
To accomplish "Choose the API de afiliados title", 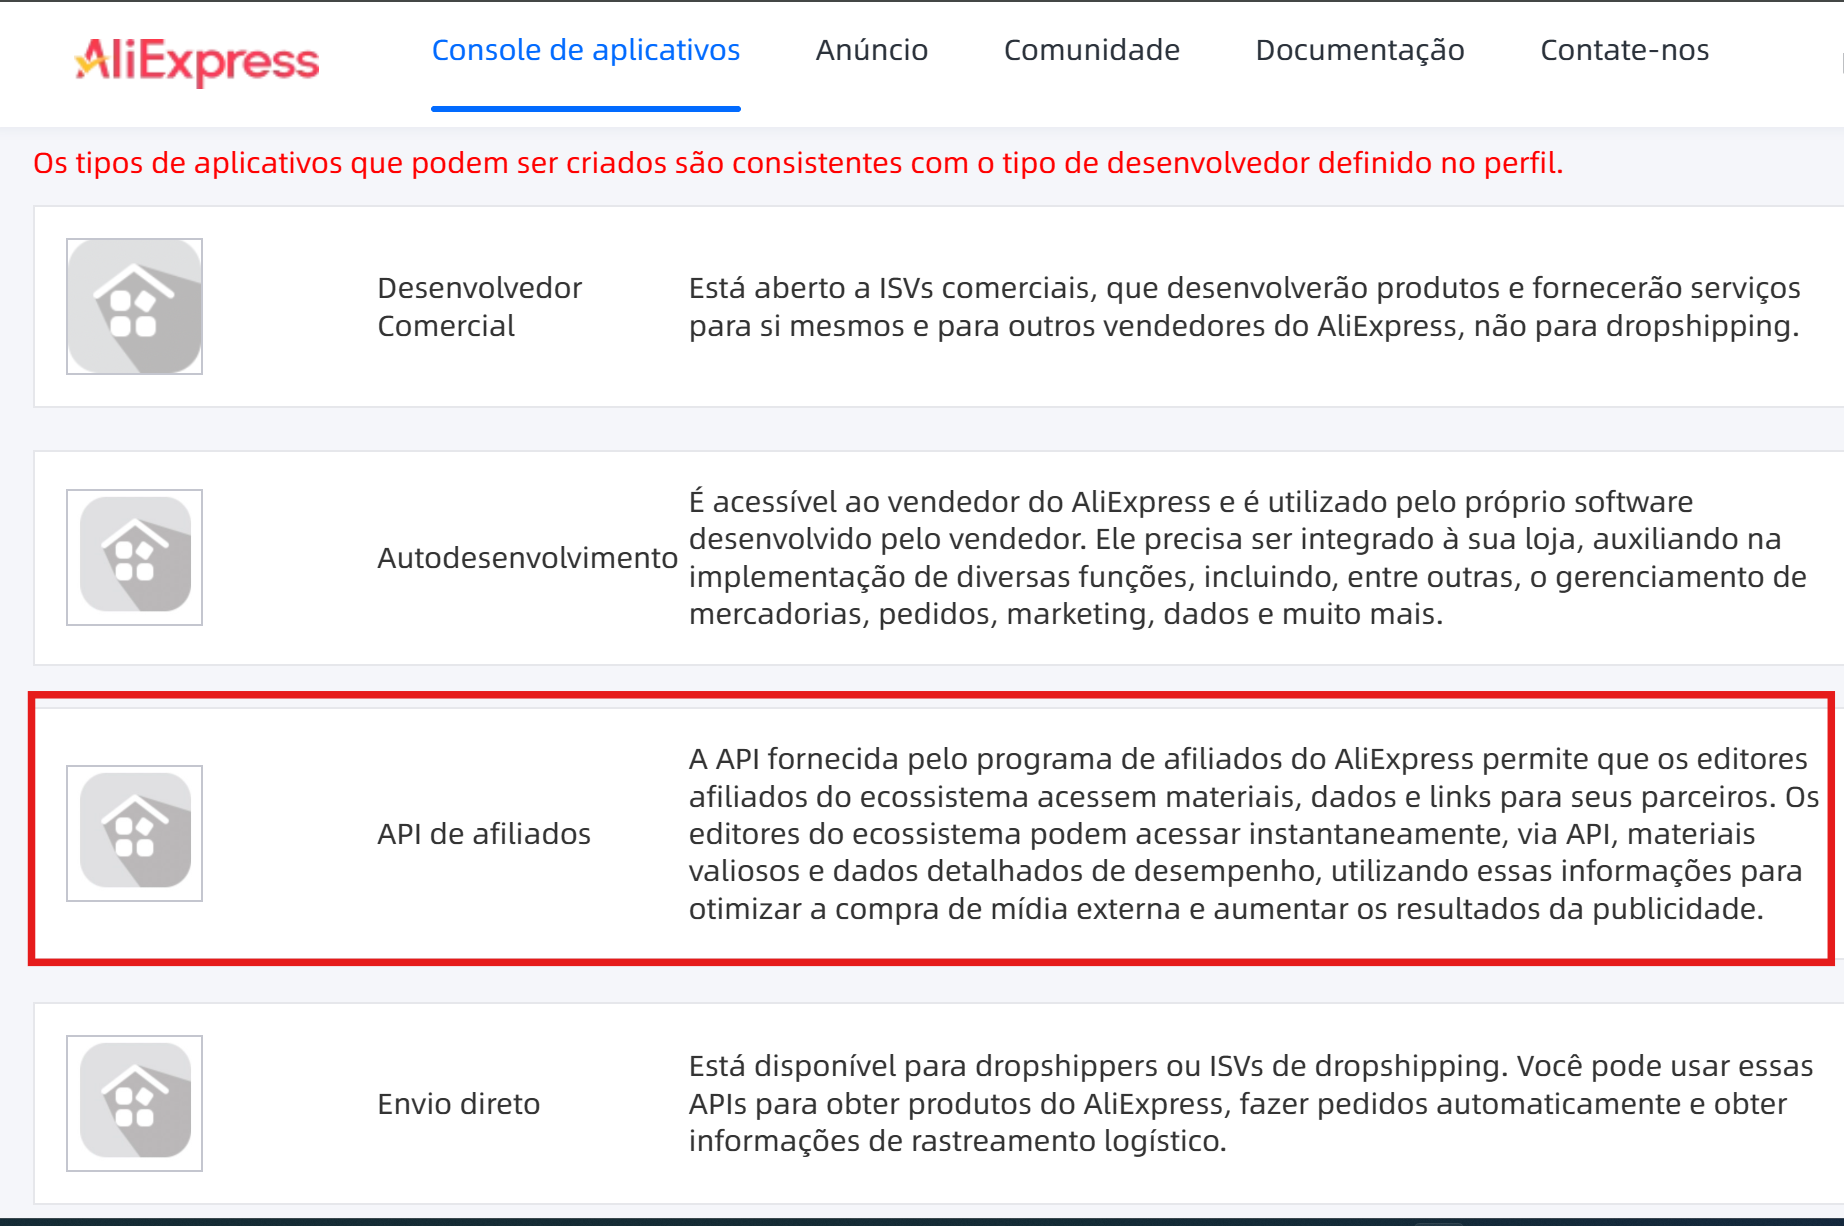I will click(484, 834).
